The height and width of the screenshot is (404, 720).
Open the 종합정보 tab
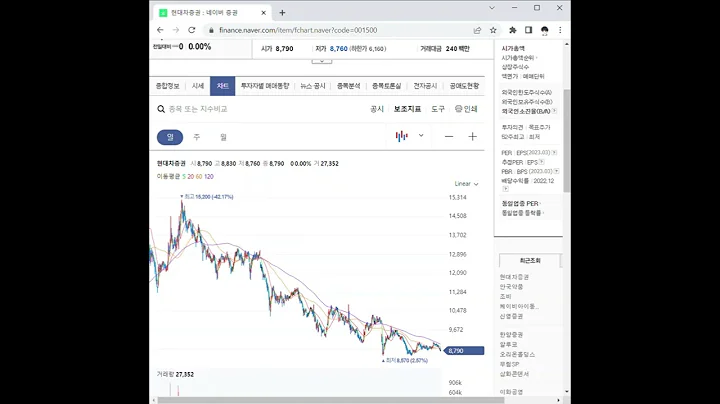tap(167, 86)
